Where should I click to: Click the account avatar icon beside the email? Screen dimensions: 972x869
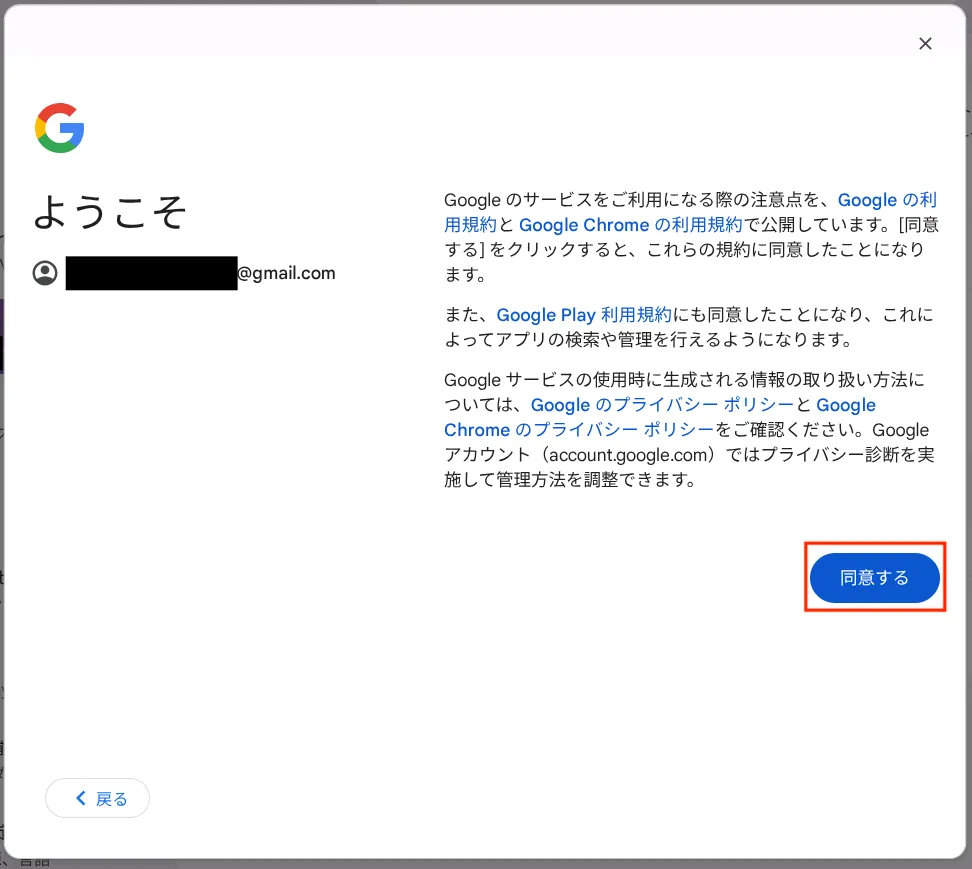[x=45, y=273]
